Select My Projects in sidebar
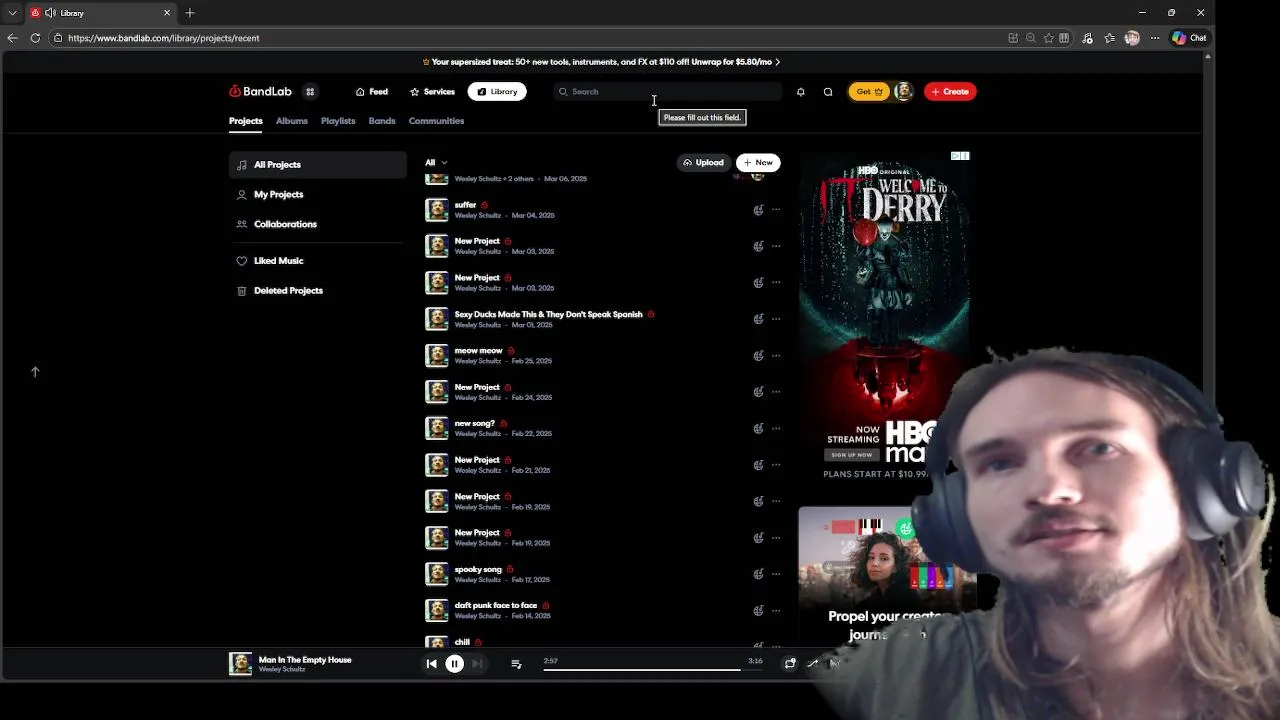The image size is (1280, 720). pos(318,194)
